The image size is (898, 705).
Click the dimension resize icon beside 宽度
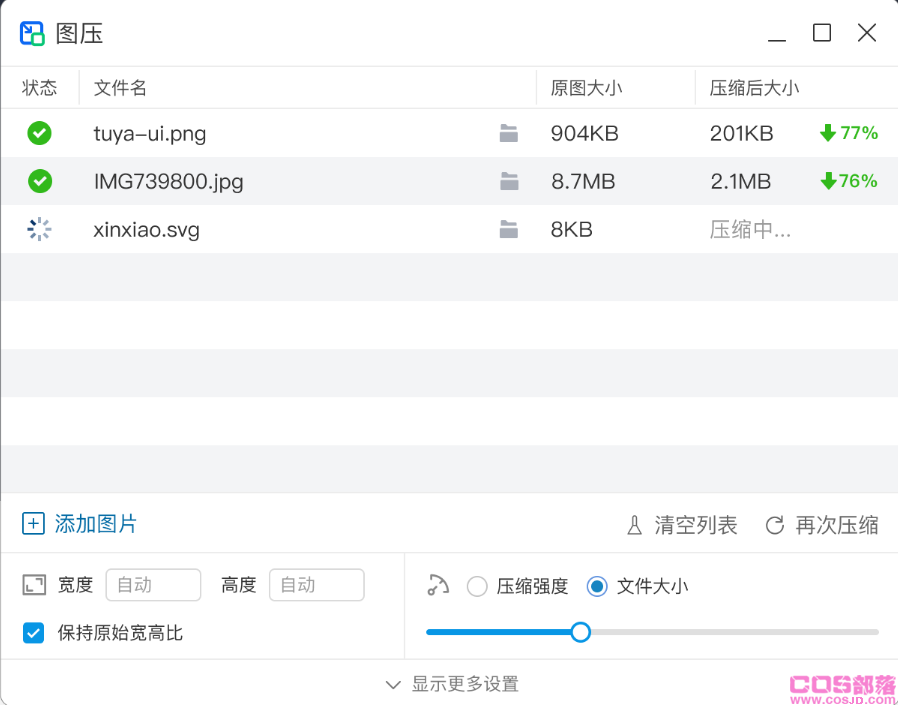[34, 585]
